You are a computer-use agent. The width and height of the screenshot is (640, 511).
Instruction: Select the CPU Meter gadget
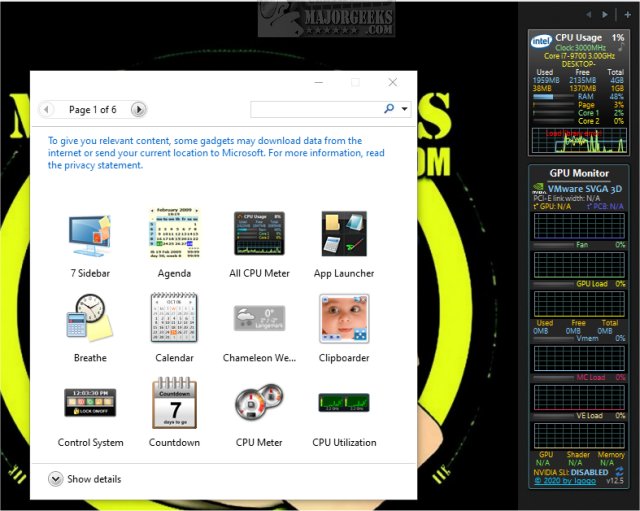click(259, 403)
